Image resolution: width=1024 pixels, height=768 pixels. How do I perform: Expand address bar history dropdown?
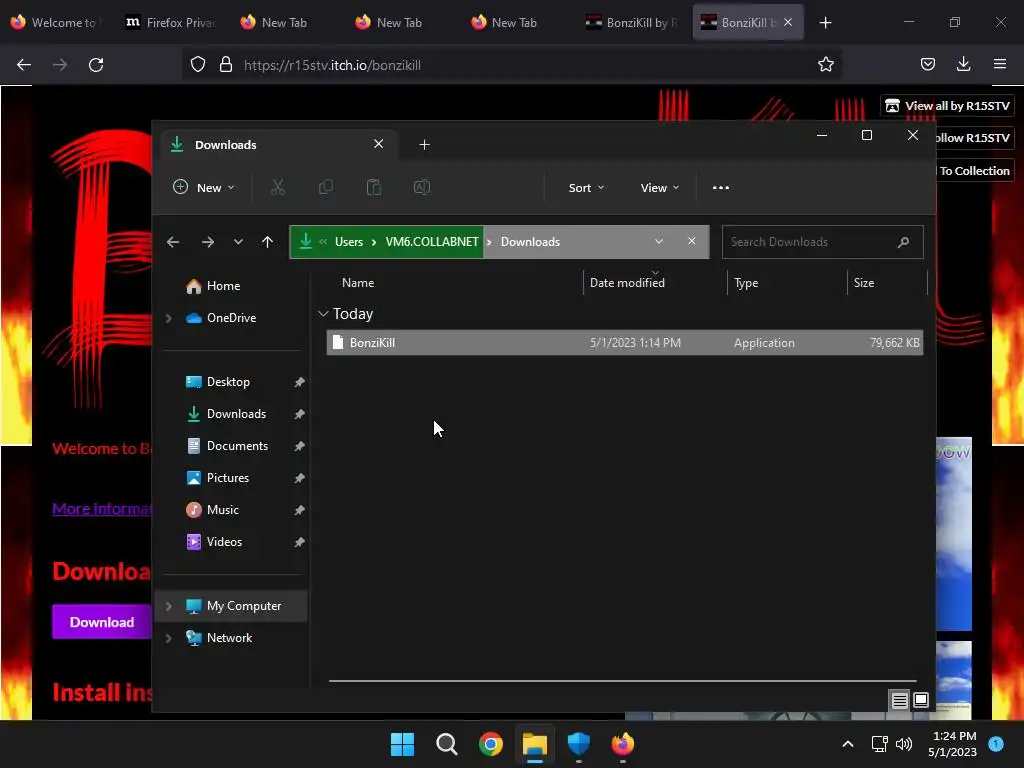[659, 242]
